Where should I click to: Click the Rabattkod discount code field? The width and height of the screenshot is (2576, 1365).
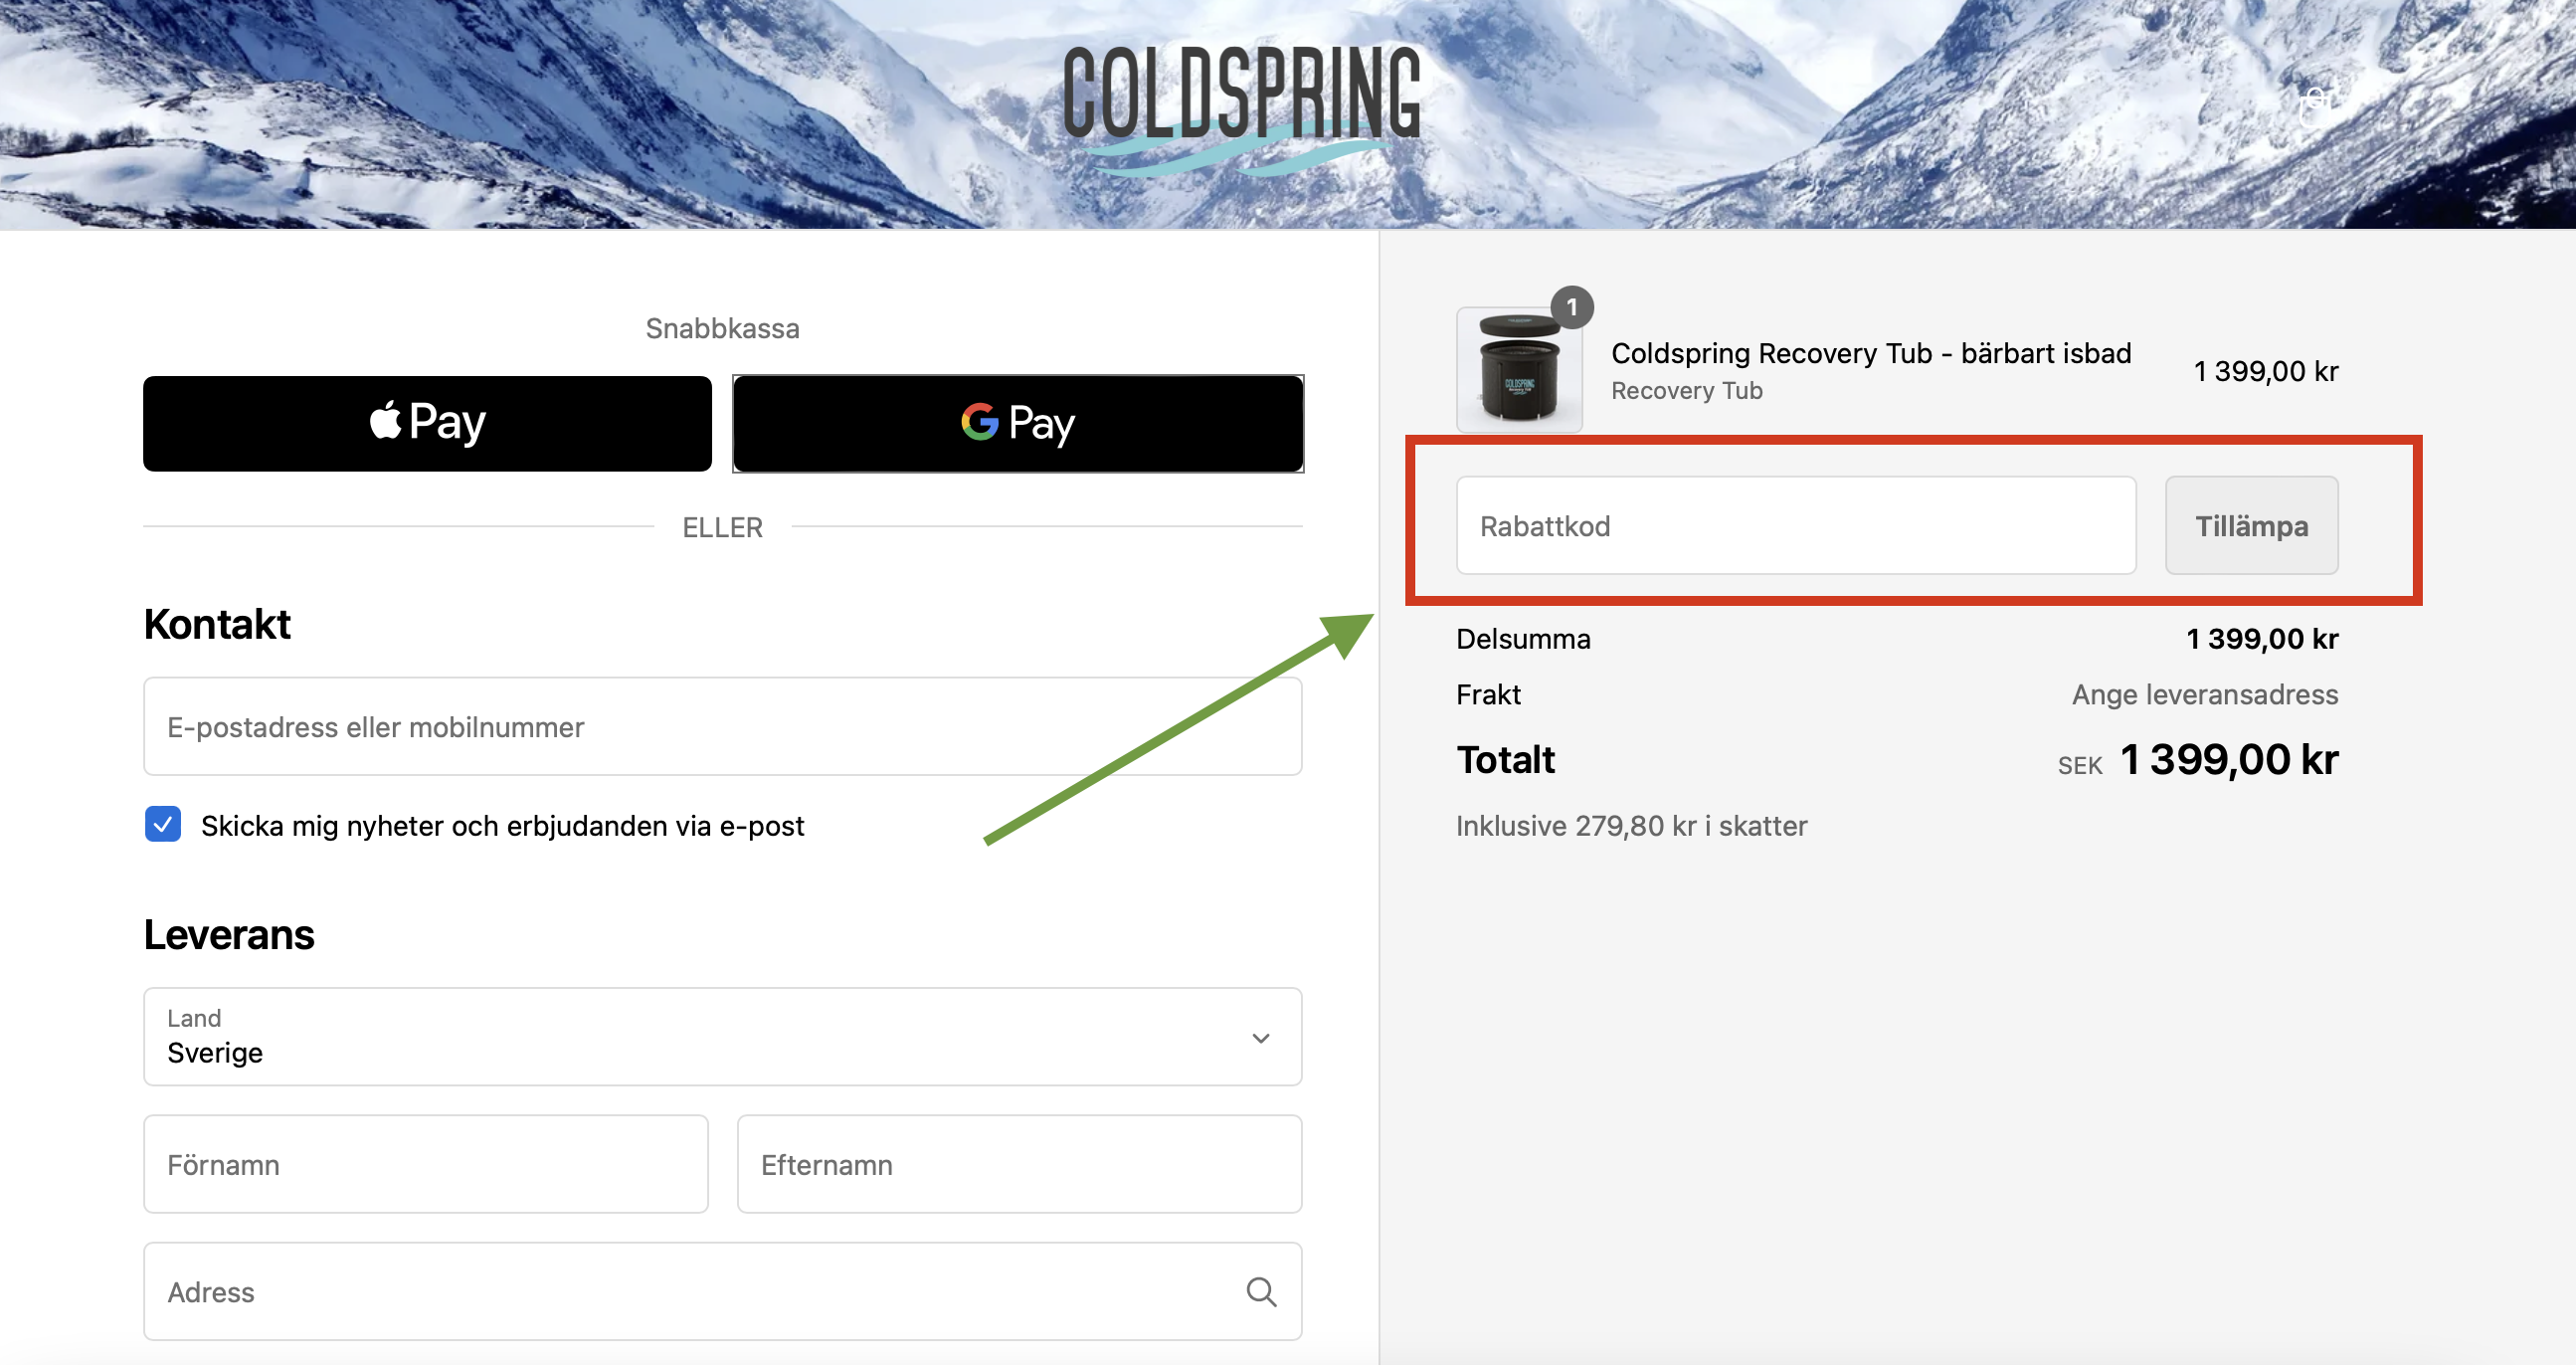[1796, 526]
